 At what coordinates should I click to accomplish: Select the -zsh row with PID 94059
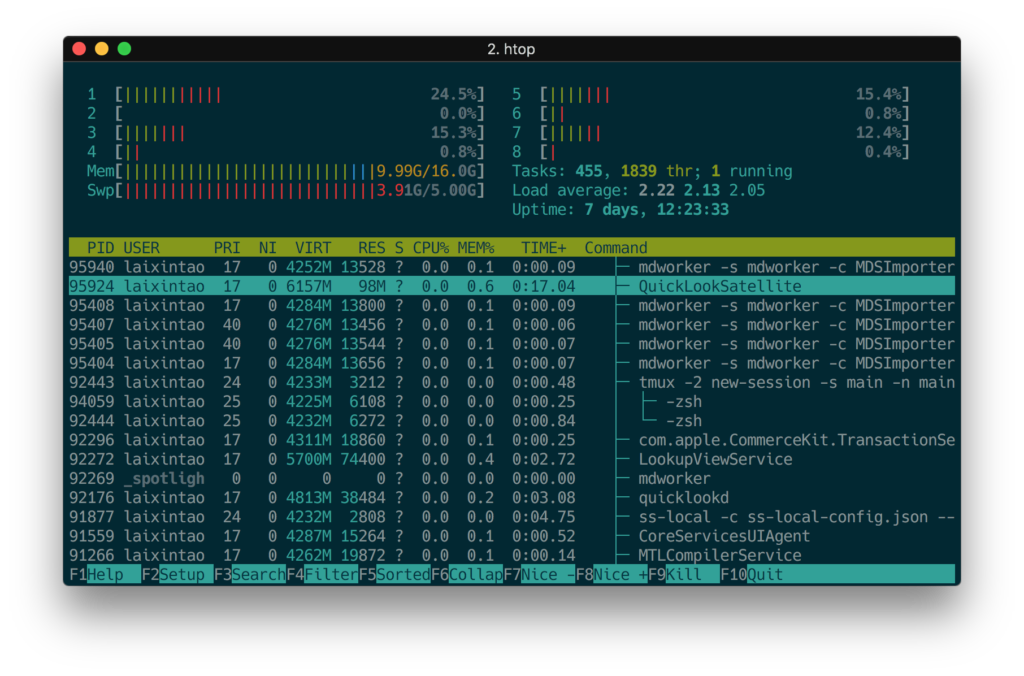(512, 402)
